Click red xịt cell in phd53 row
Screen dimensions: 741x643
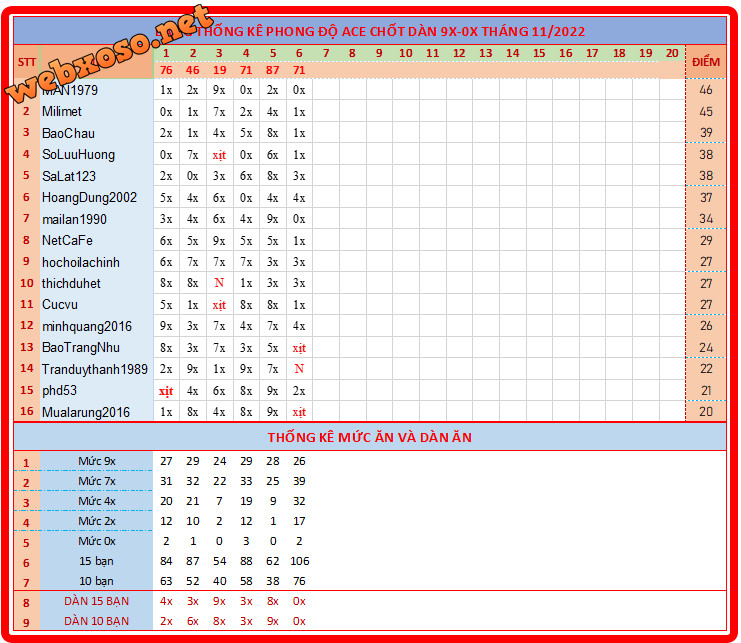(166, 391)
